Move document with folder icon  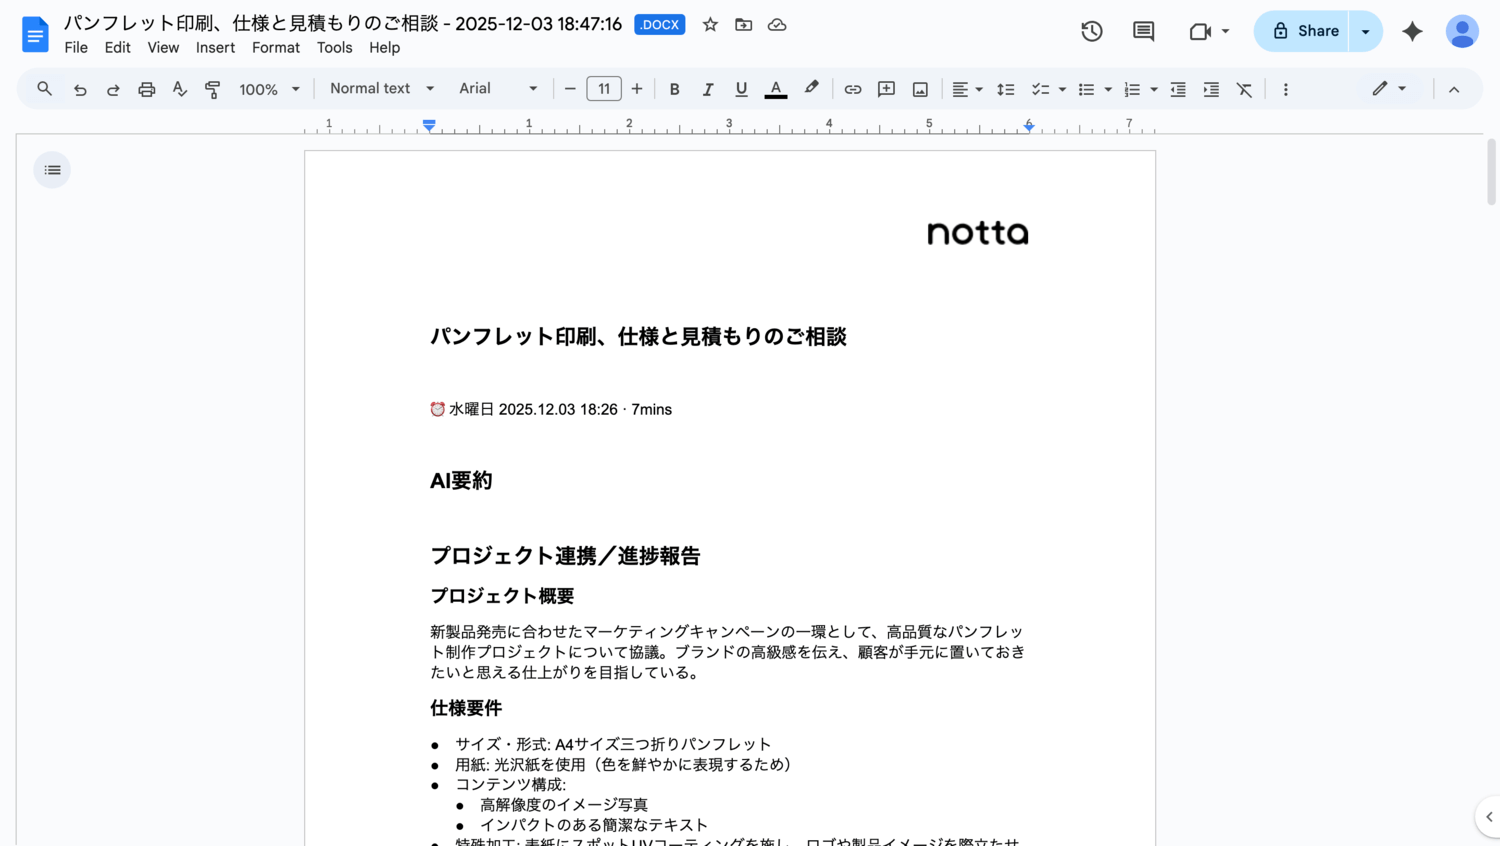click(743, 25)
